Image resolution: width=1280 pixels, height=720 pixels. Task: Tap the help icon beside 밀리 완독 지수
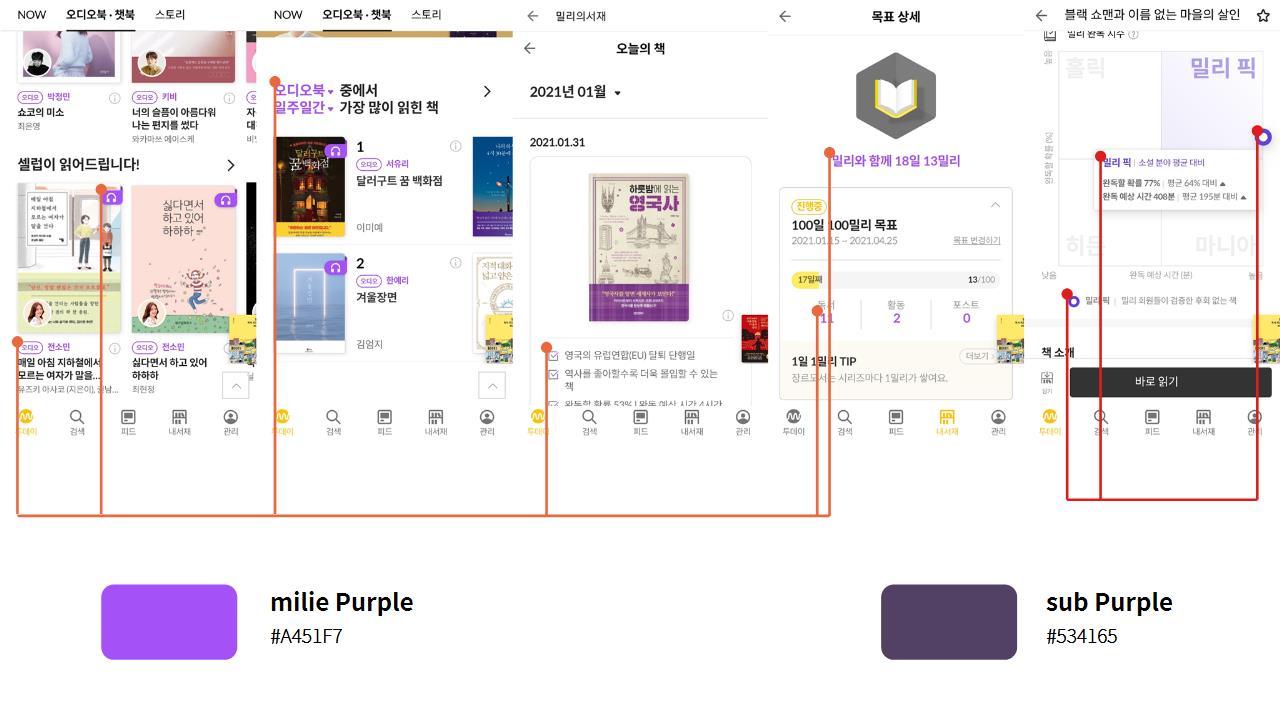pyautogui.click(x=1132, y=34)
